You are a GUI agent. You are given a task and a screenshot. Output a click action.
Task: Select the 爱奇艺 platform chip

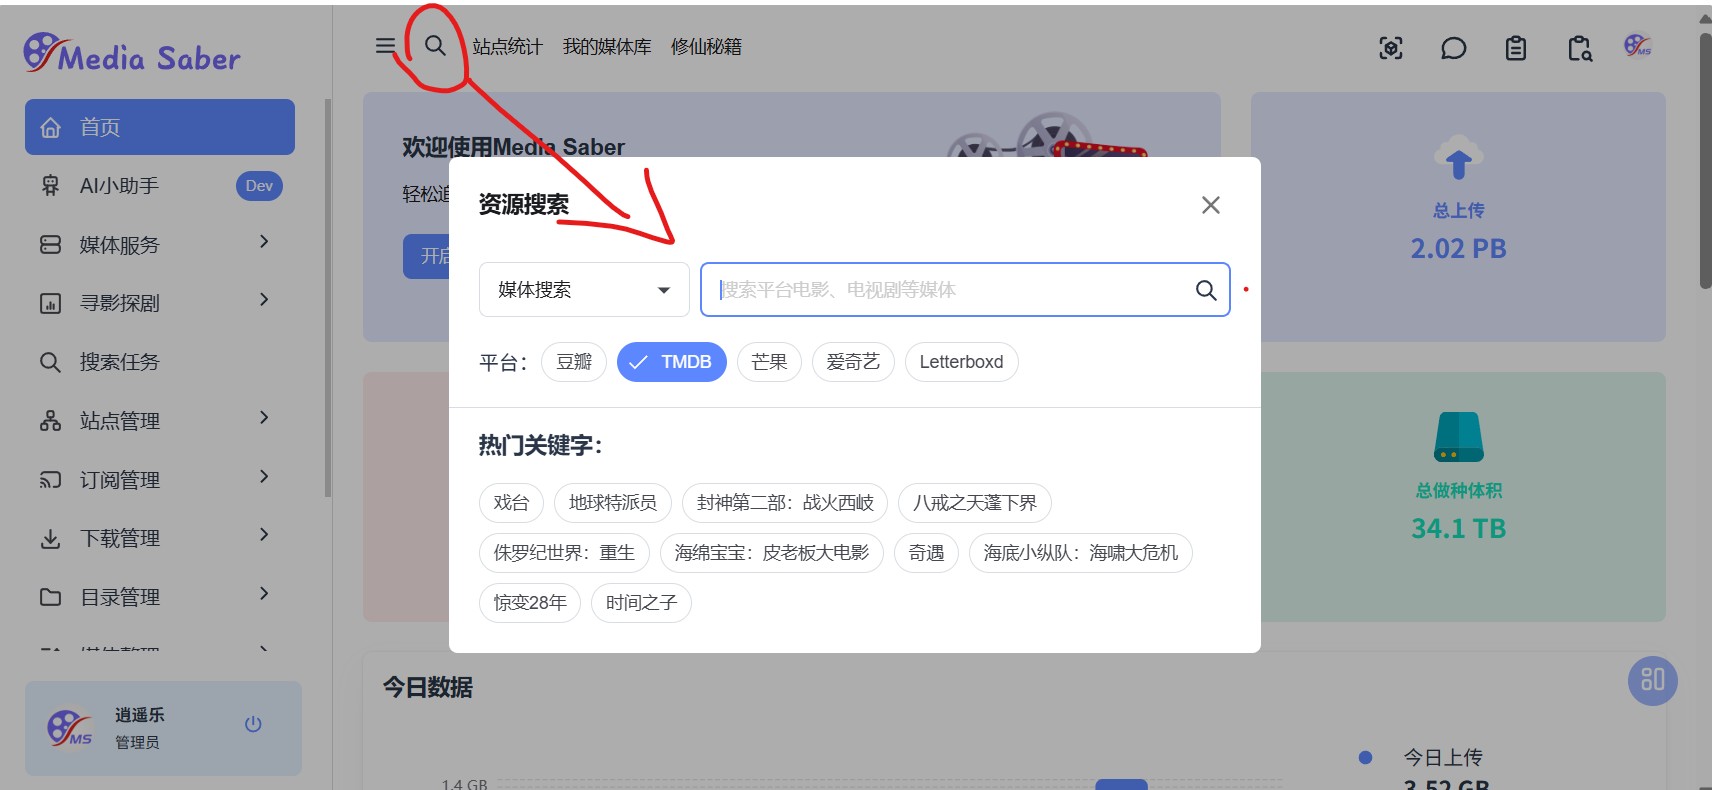[x=853, y=362]
